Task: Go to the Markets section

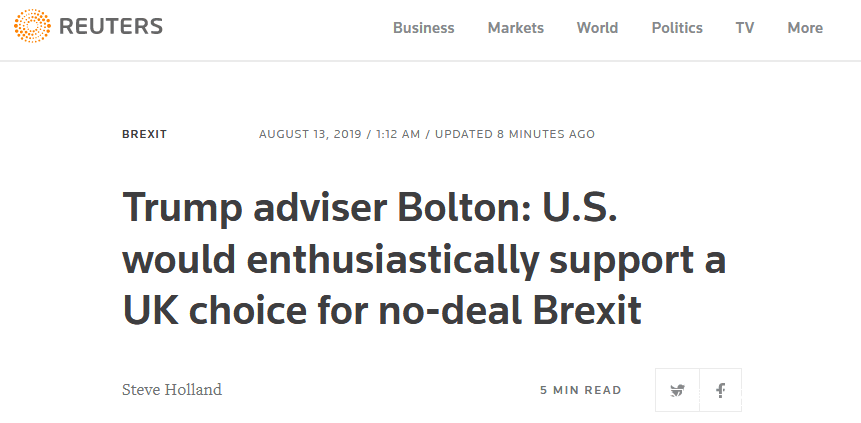Action: click(515, 28)
